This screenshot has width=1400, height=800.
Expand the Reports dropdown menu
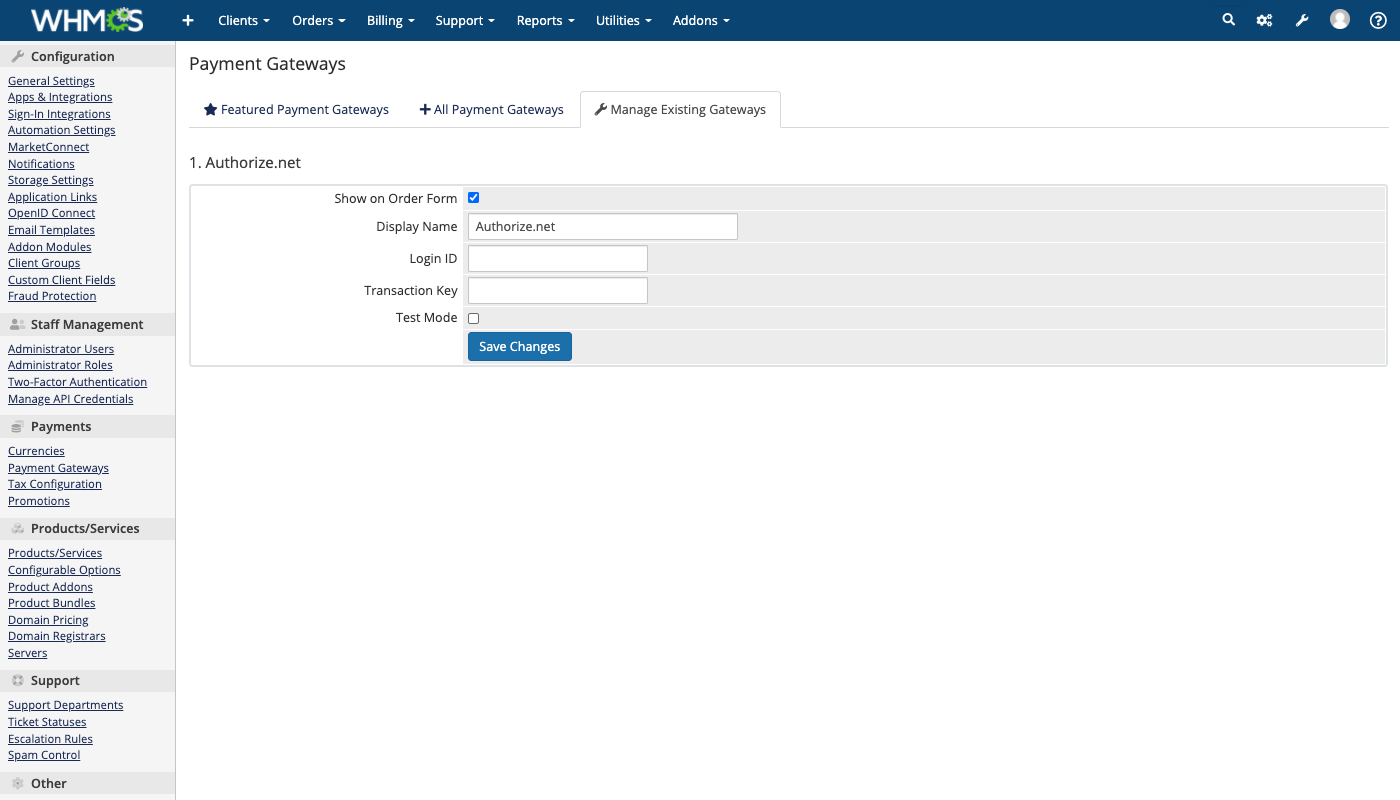[545, 20]
